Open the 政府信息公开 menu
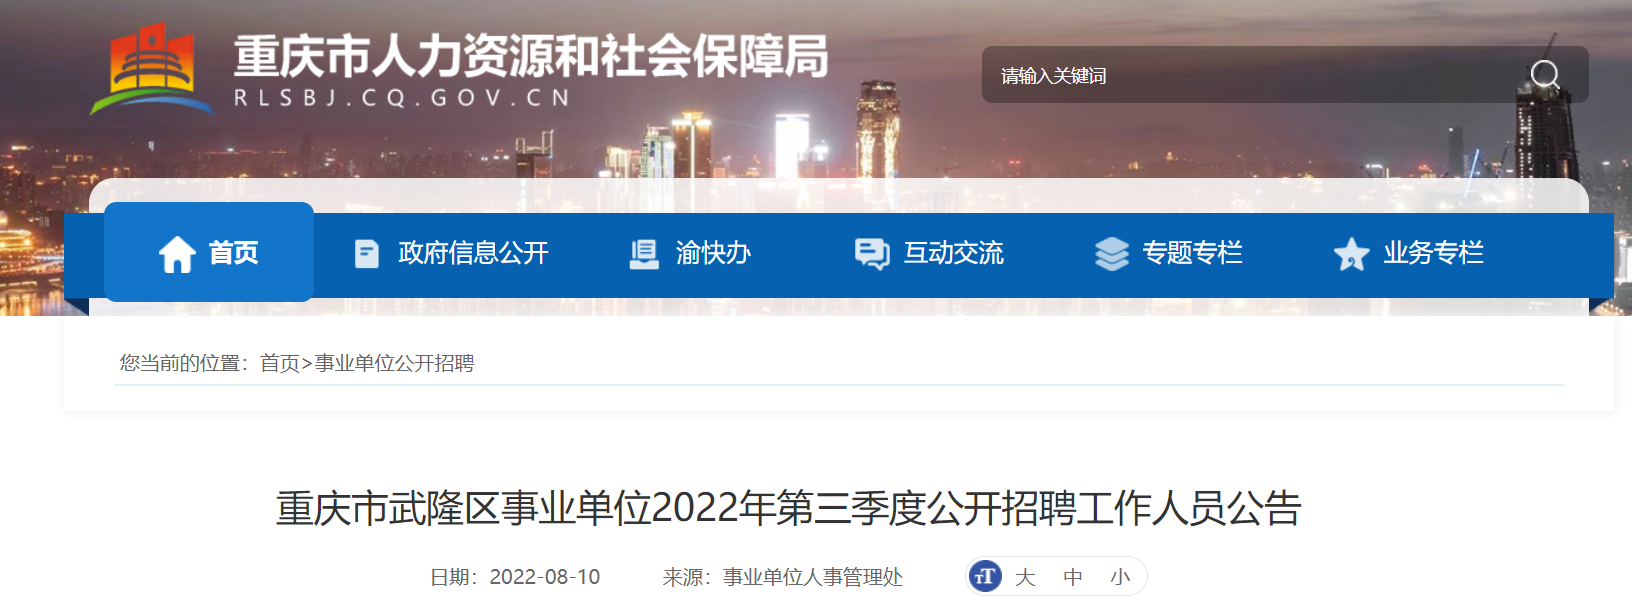The image size is (1632, 611). [452, 253]
